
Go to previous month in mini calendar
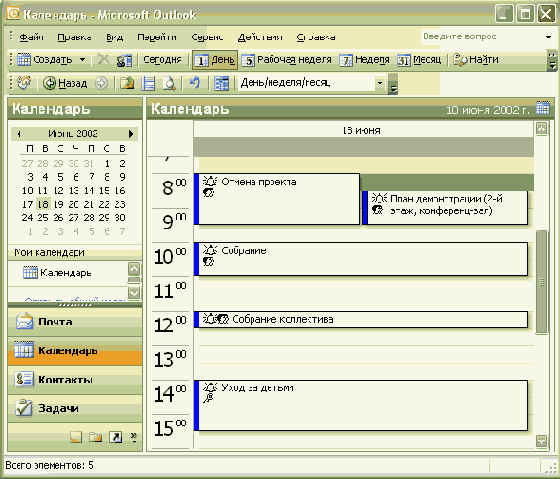[x=19, y=134]
